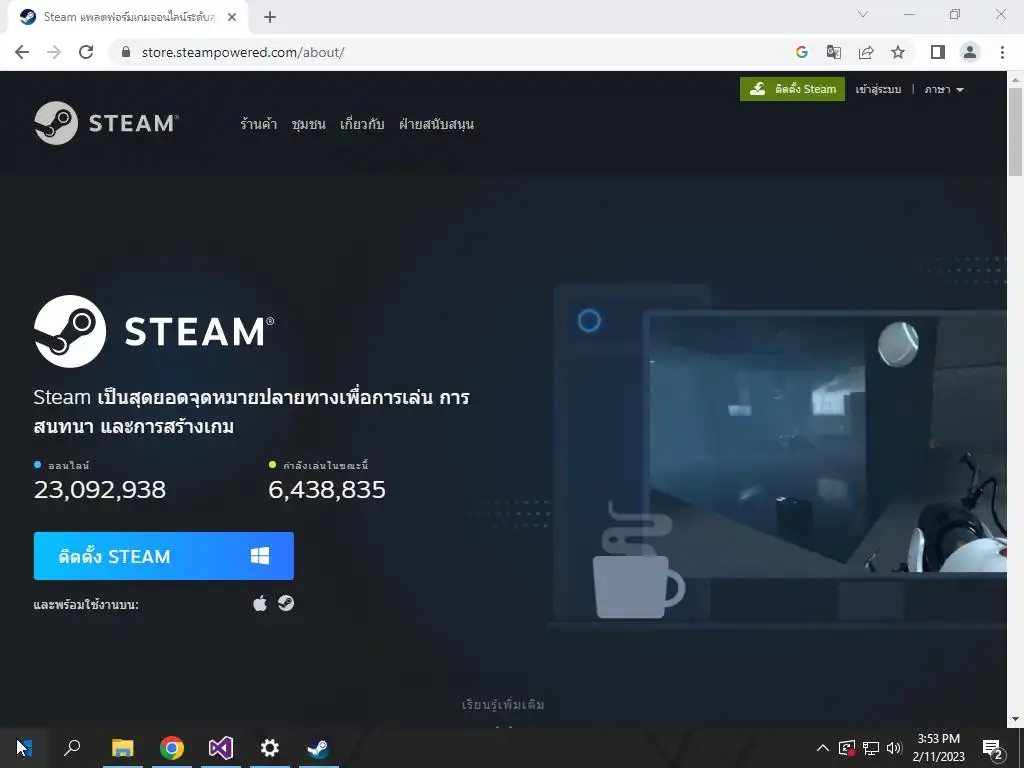Image resolution: width=1024 pixels, height=768 pixels.
Task: Select the SteamOS download icon
Action: coord(286,603)
